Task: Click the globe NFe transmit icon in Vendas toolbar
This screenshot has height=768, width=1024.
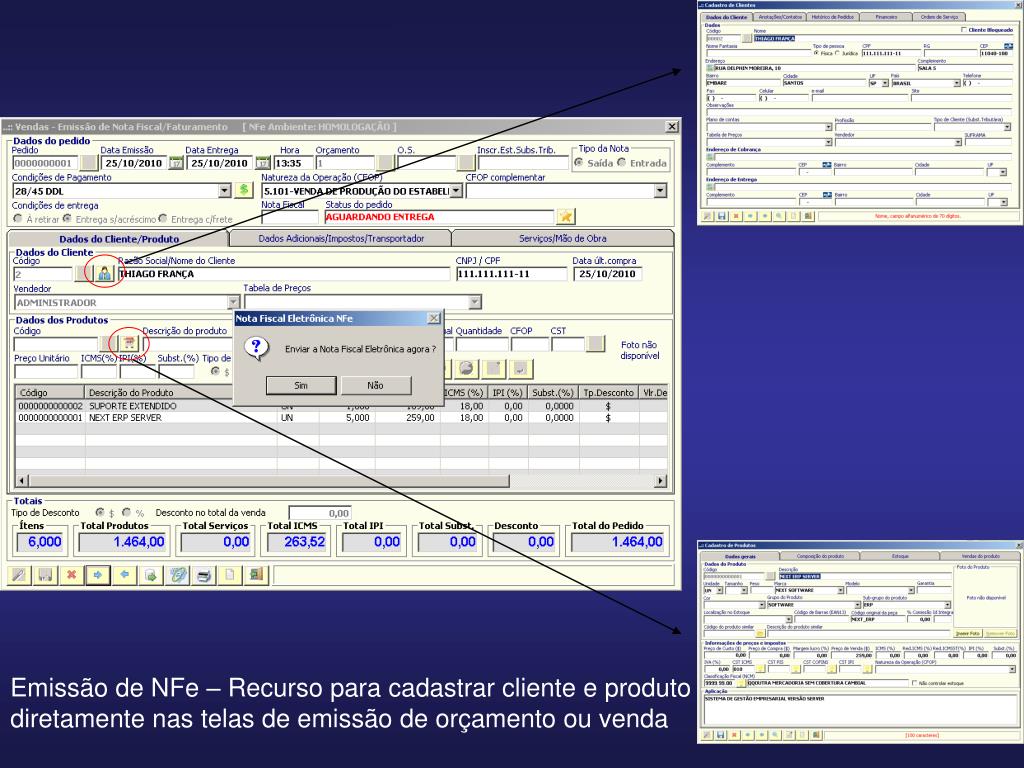Action: pyautogui.click(x=178, y=575)
